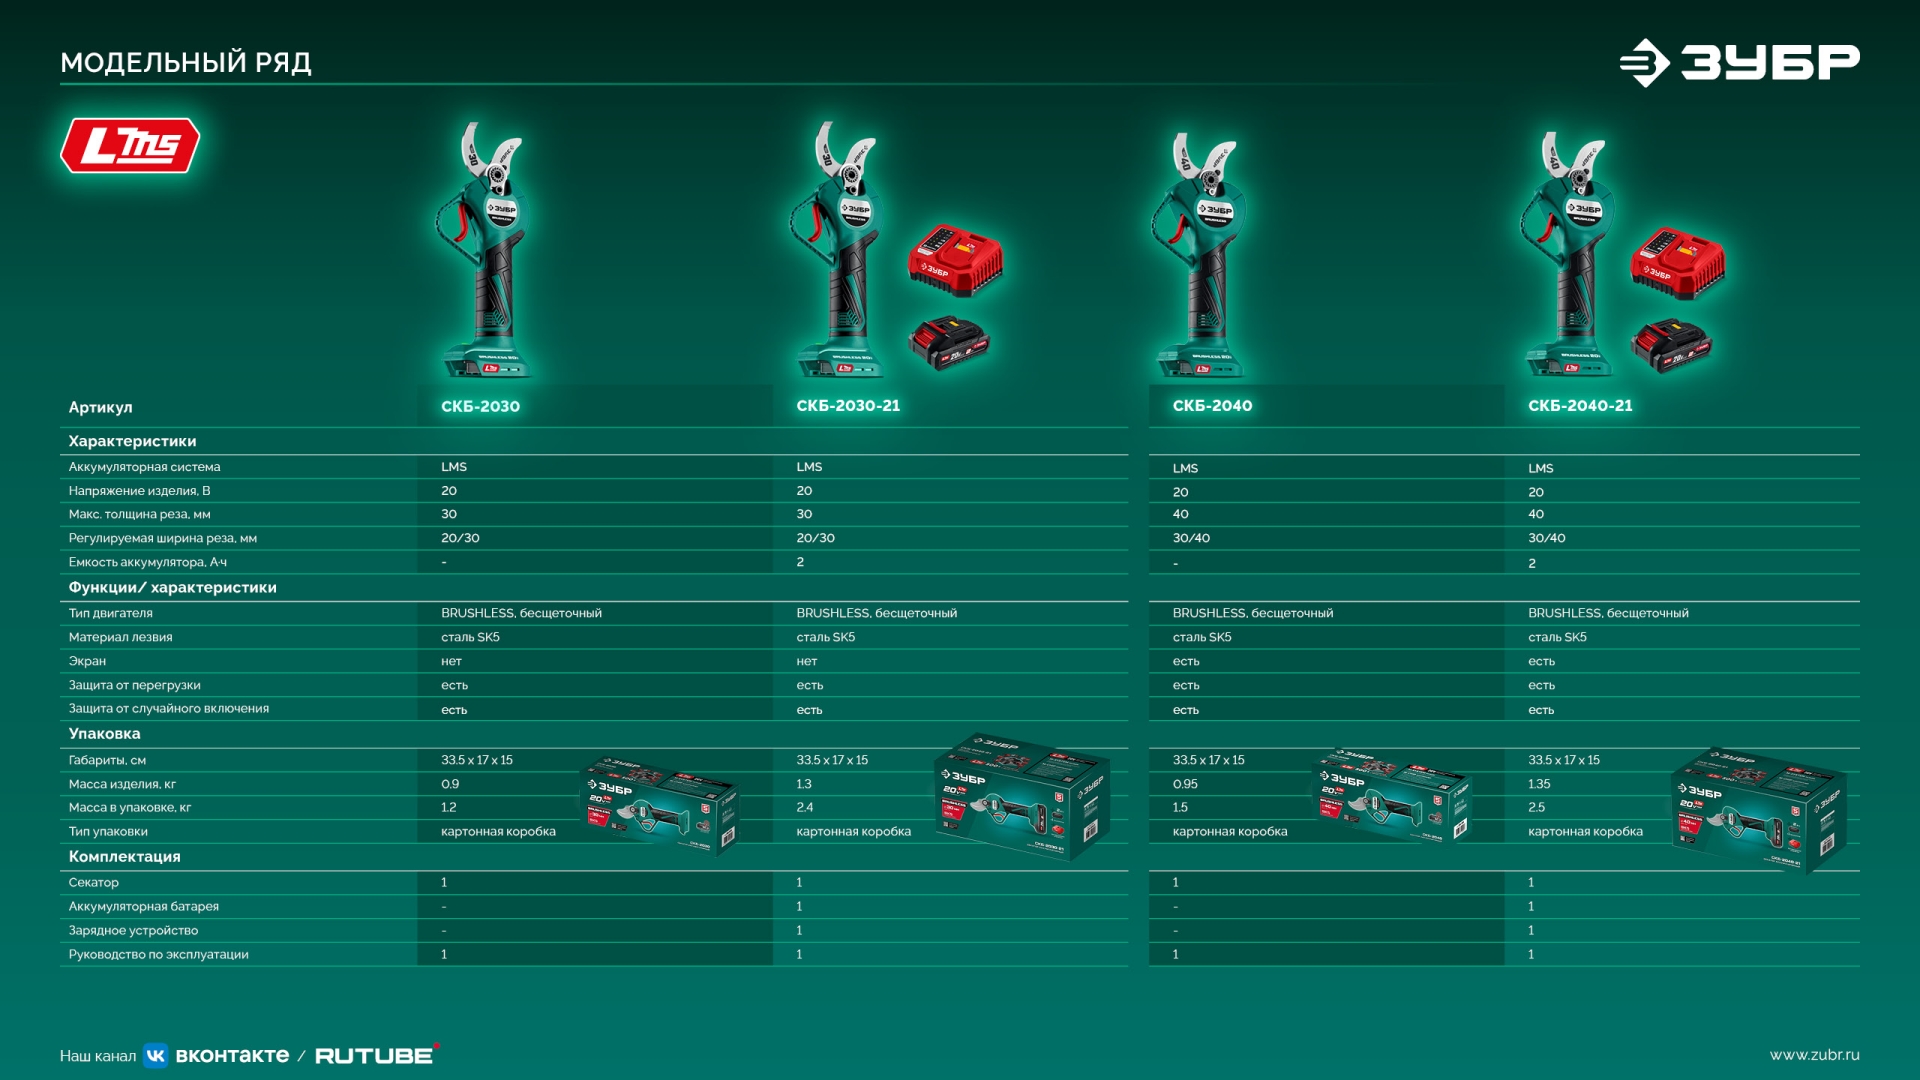1920x1080 pixels.
Task: Click the Характеристики section header
Action: pyautogui.click(x=132, y=441)
